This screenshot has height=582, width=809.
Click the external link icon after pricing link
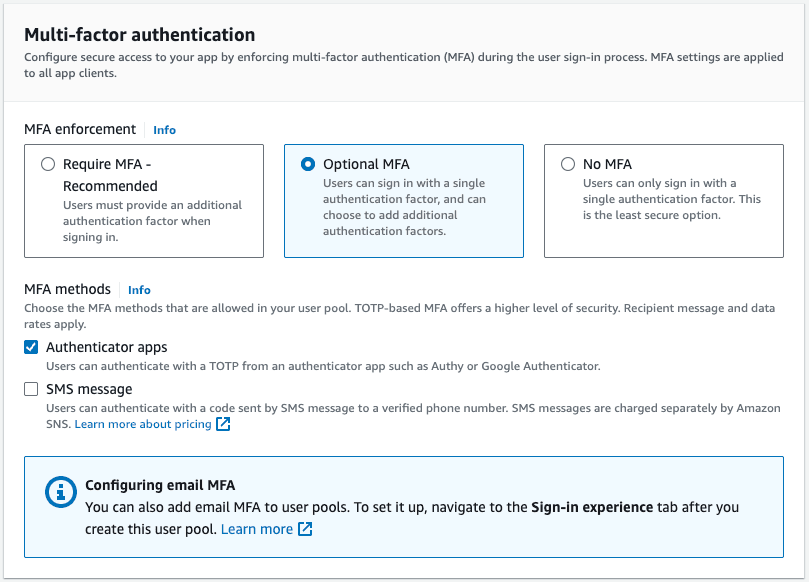point(221,424)
